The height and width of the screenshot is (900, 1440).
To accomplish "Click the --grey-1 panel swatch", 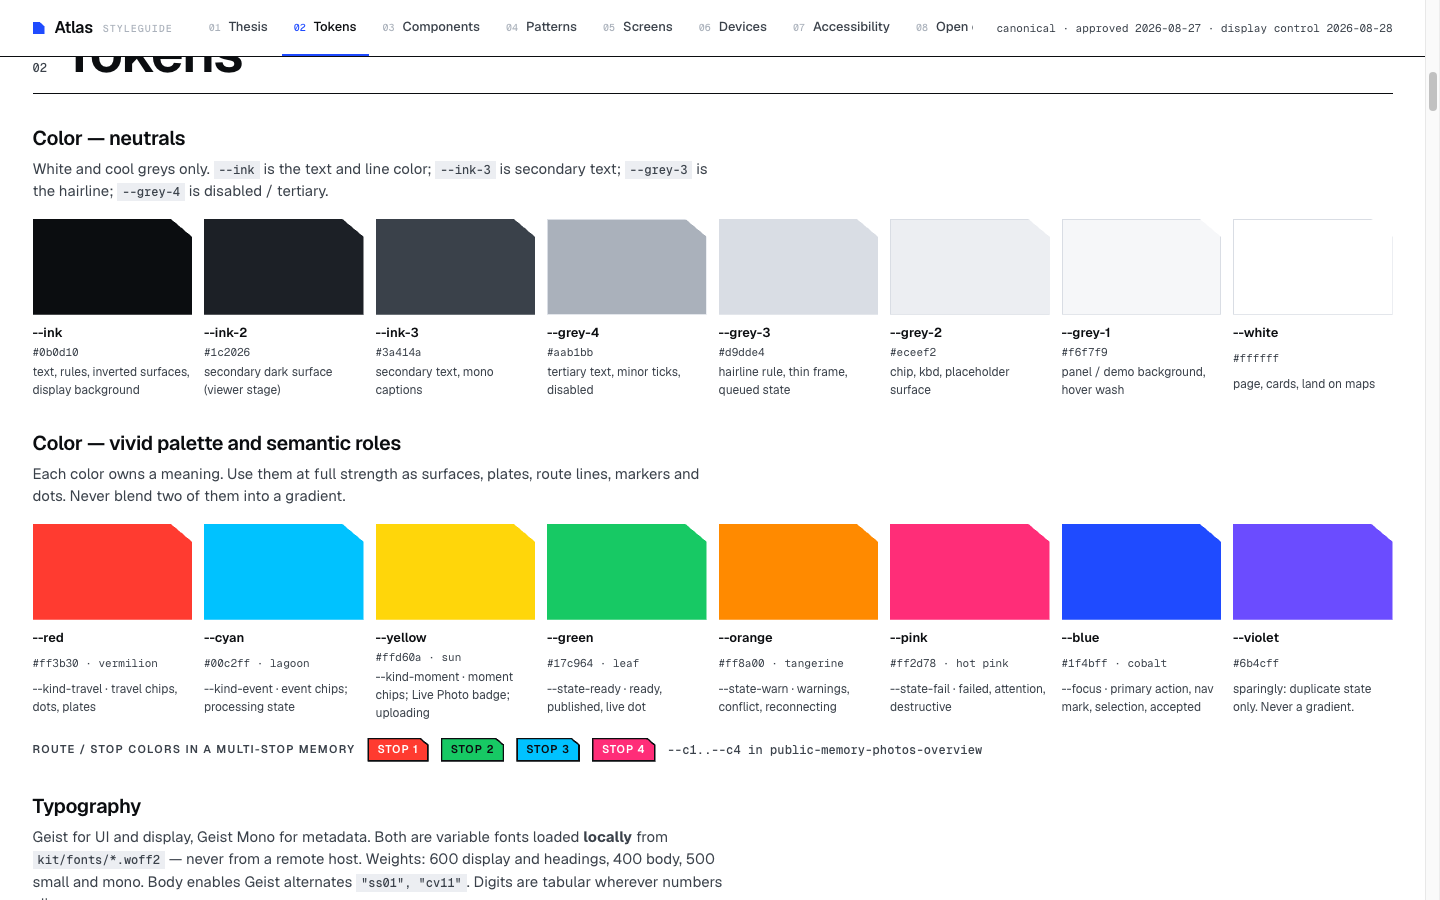I will tap(1141, 267).
